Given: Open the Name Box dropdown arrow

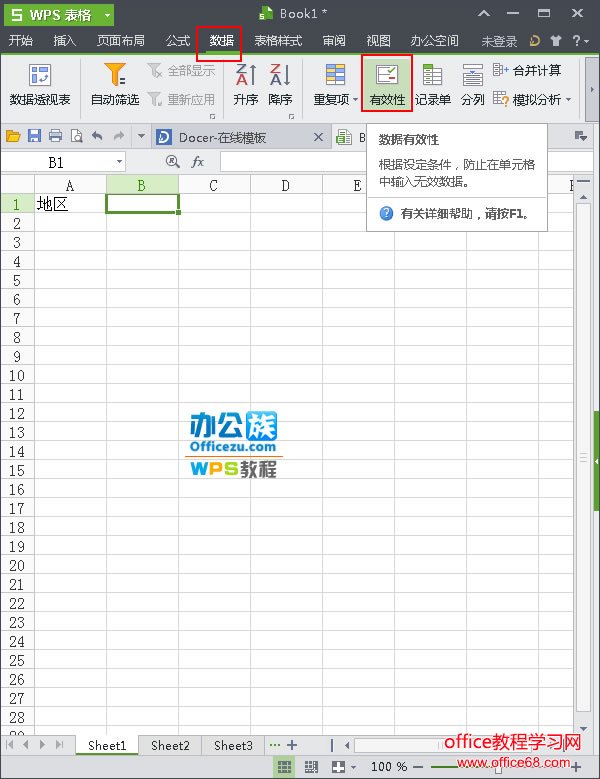Looking at the screenshot, I should [x=119, y=161].
